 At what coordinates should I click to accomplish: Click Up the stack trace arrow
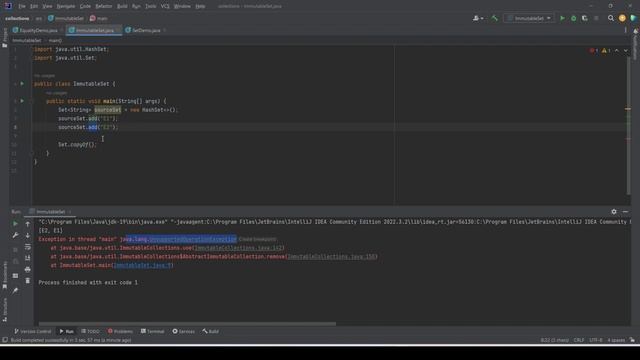28,224
